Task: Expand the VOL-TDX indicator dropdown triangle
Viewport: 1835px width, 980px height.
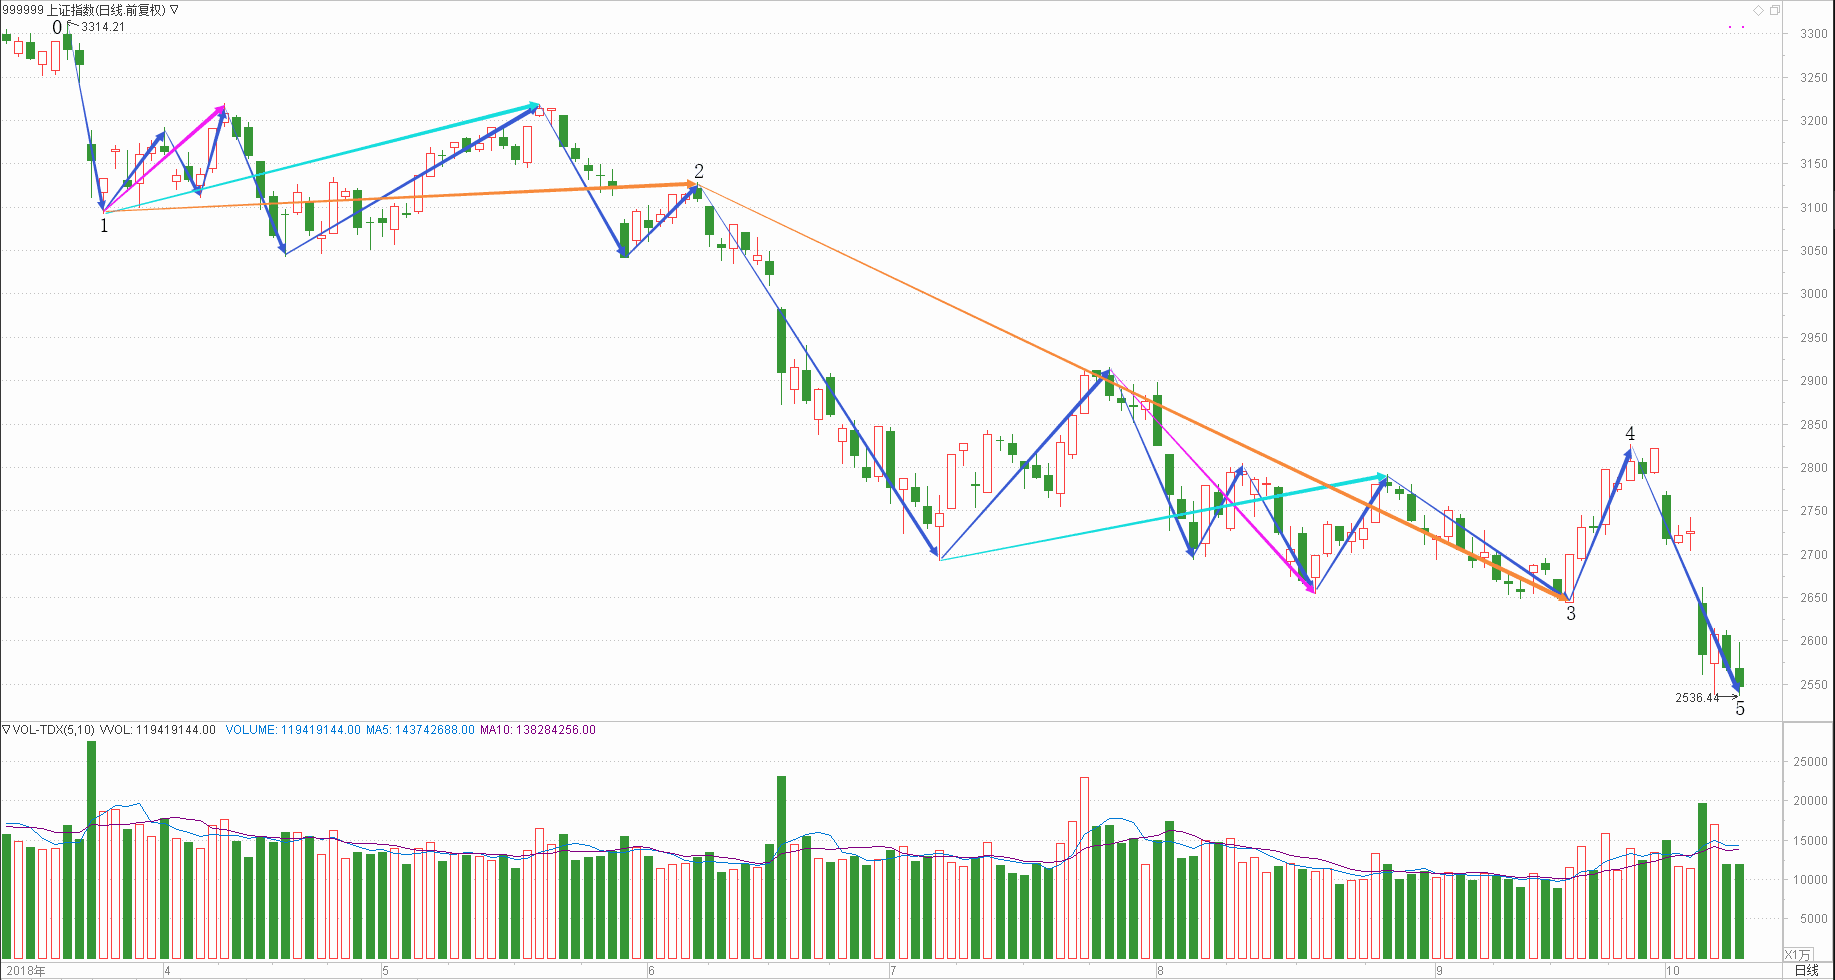Action: point(6,730)
